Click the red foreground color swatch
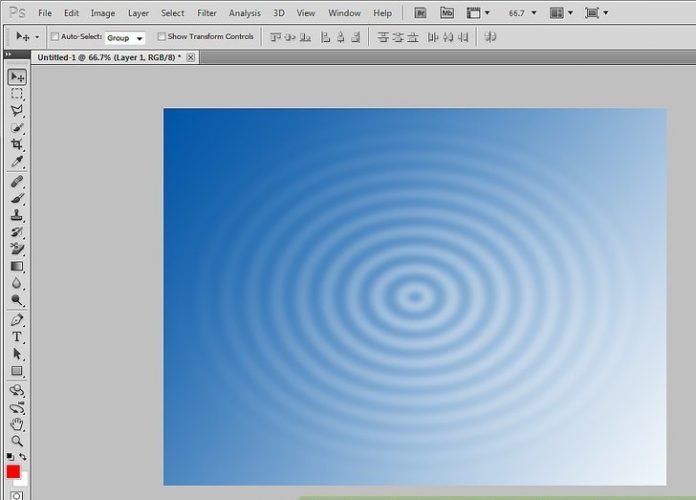The height and width of the screenshot is (500, 696). click(x=13, y=472)
